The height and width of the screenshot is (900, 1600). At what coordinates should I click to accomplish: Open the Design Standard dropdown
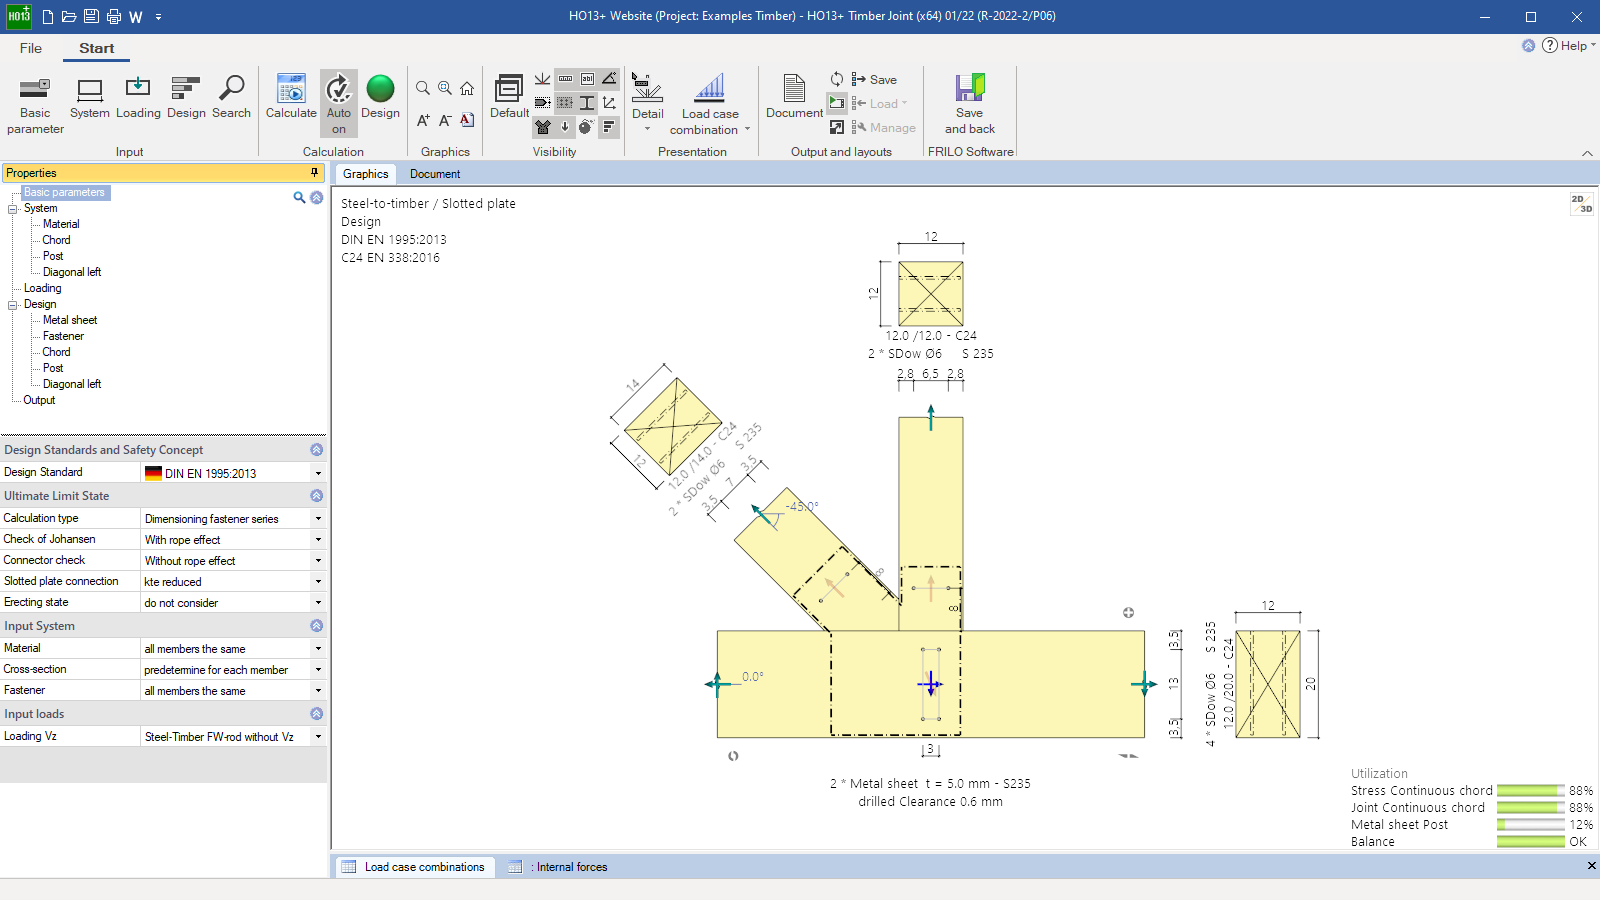318,473
